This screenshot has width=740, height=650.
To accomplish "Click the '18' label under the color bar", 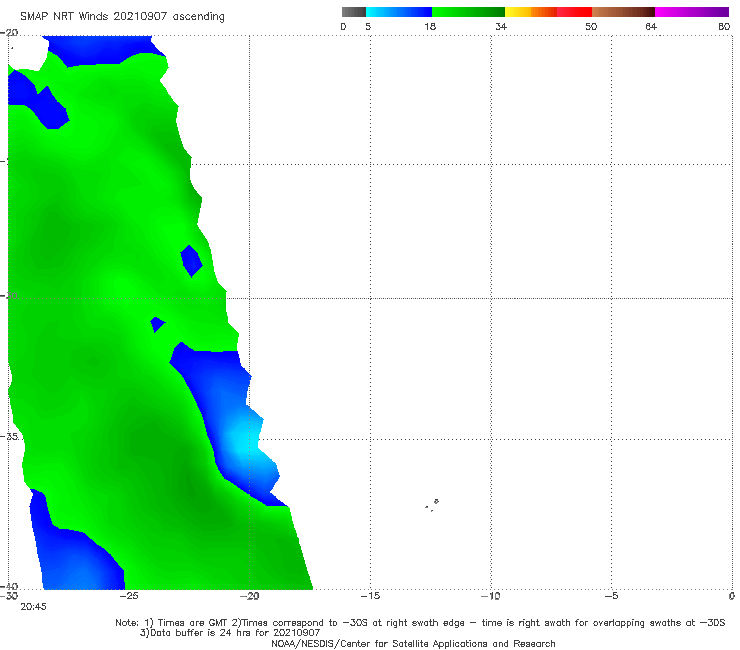I will coord(430,27).
